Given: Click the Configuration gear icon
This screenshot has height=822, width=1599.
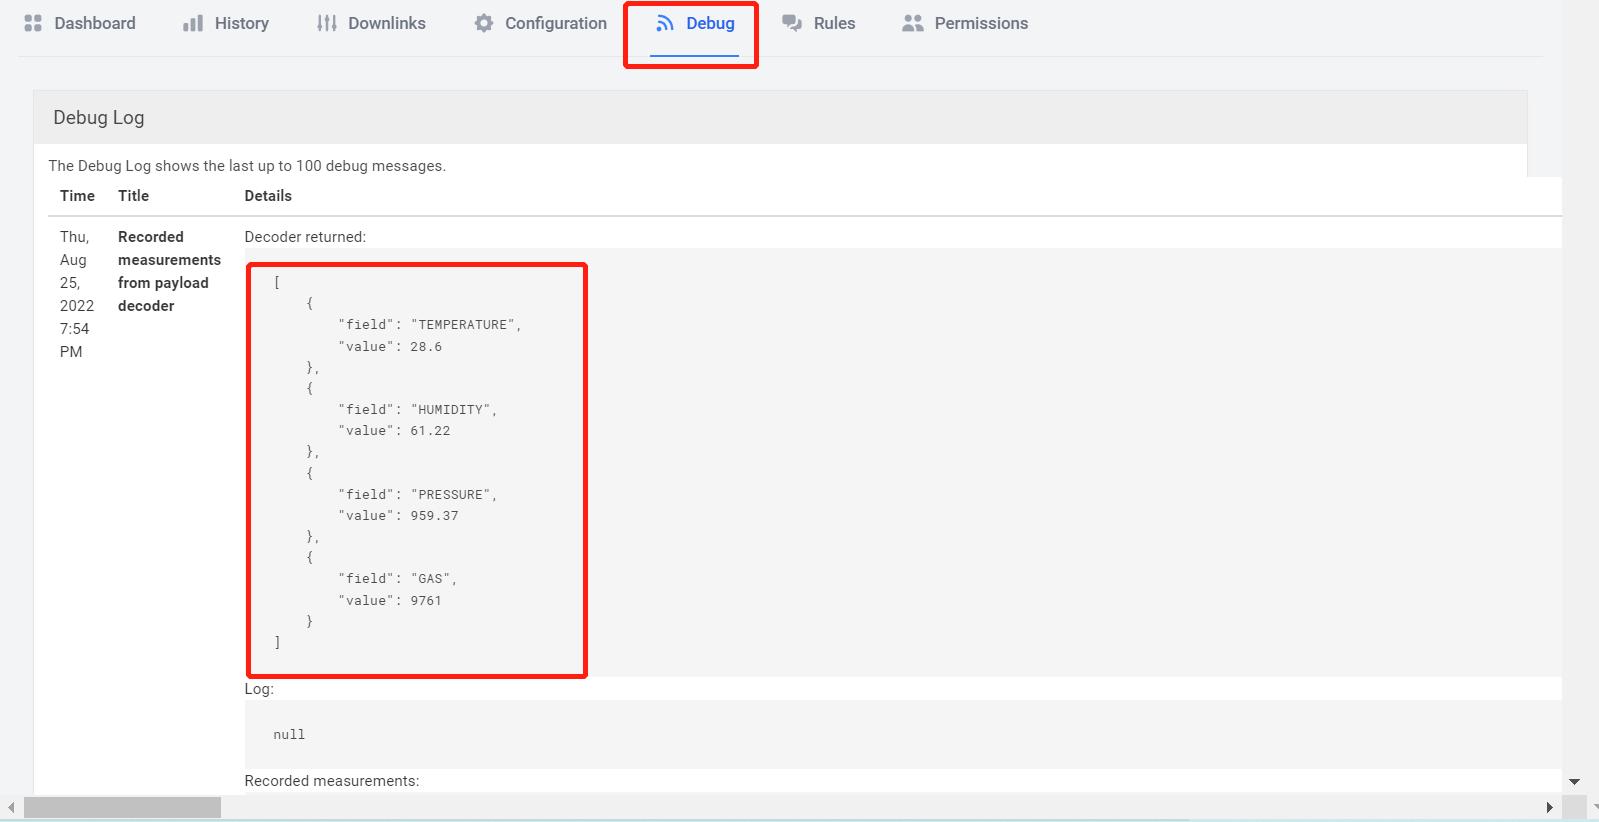Looking at the screenshot, I should [x=484, y=23].
